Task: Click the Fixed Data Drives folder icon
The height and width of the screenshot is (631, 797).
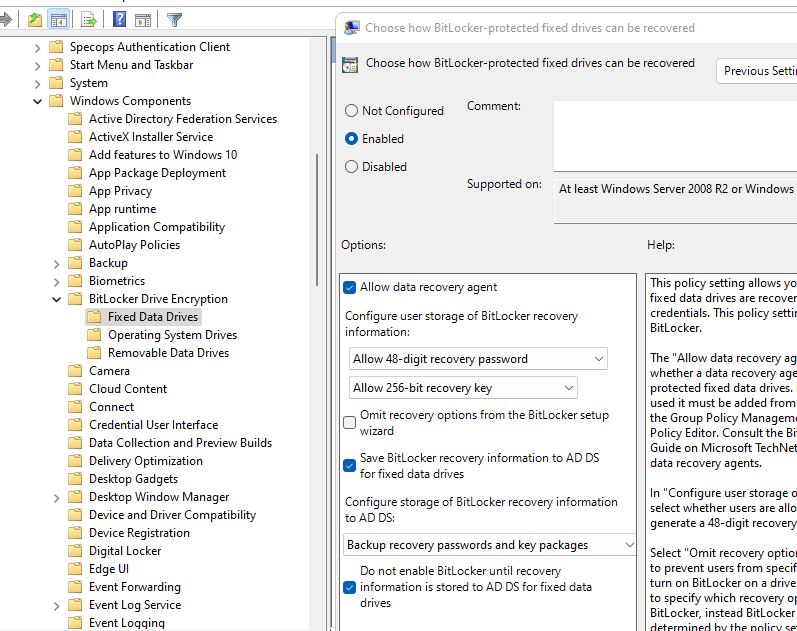Action: 94,317
